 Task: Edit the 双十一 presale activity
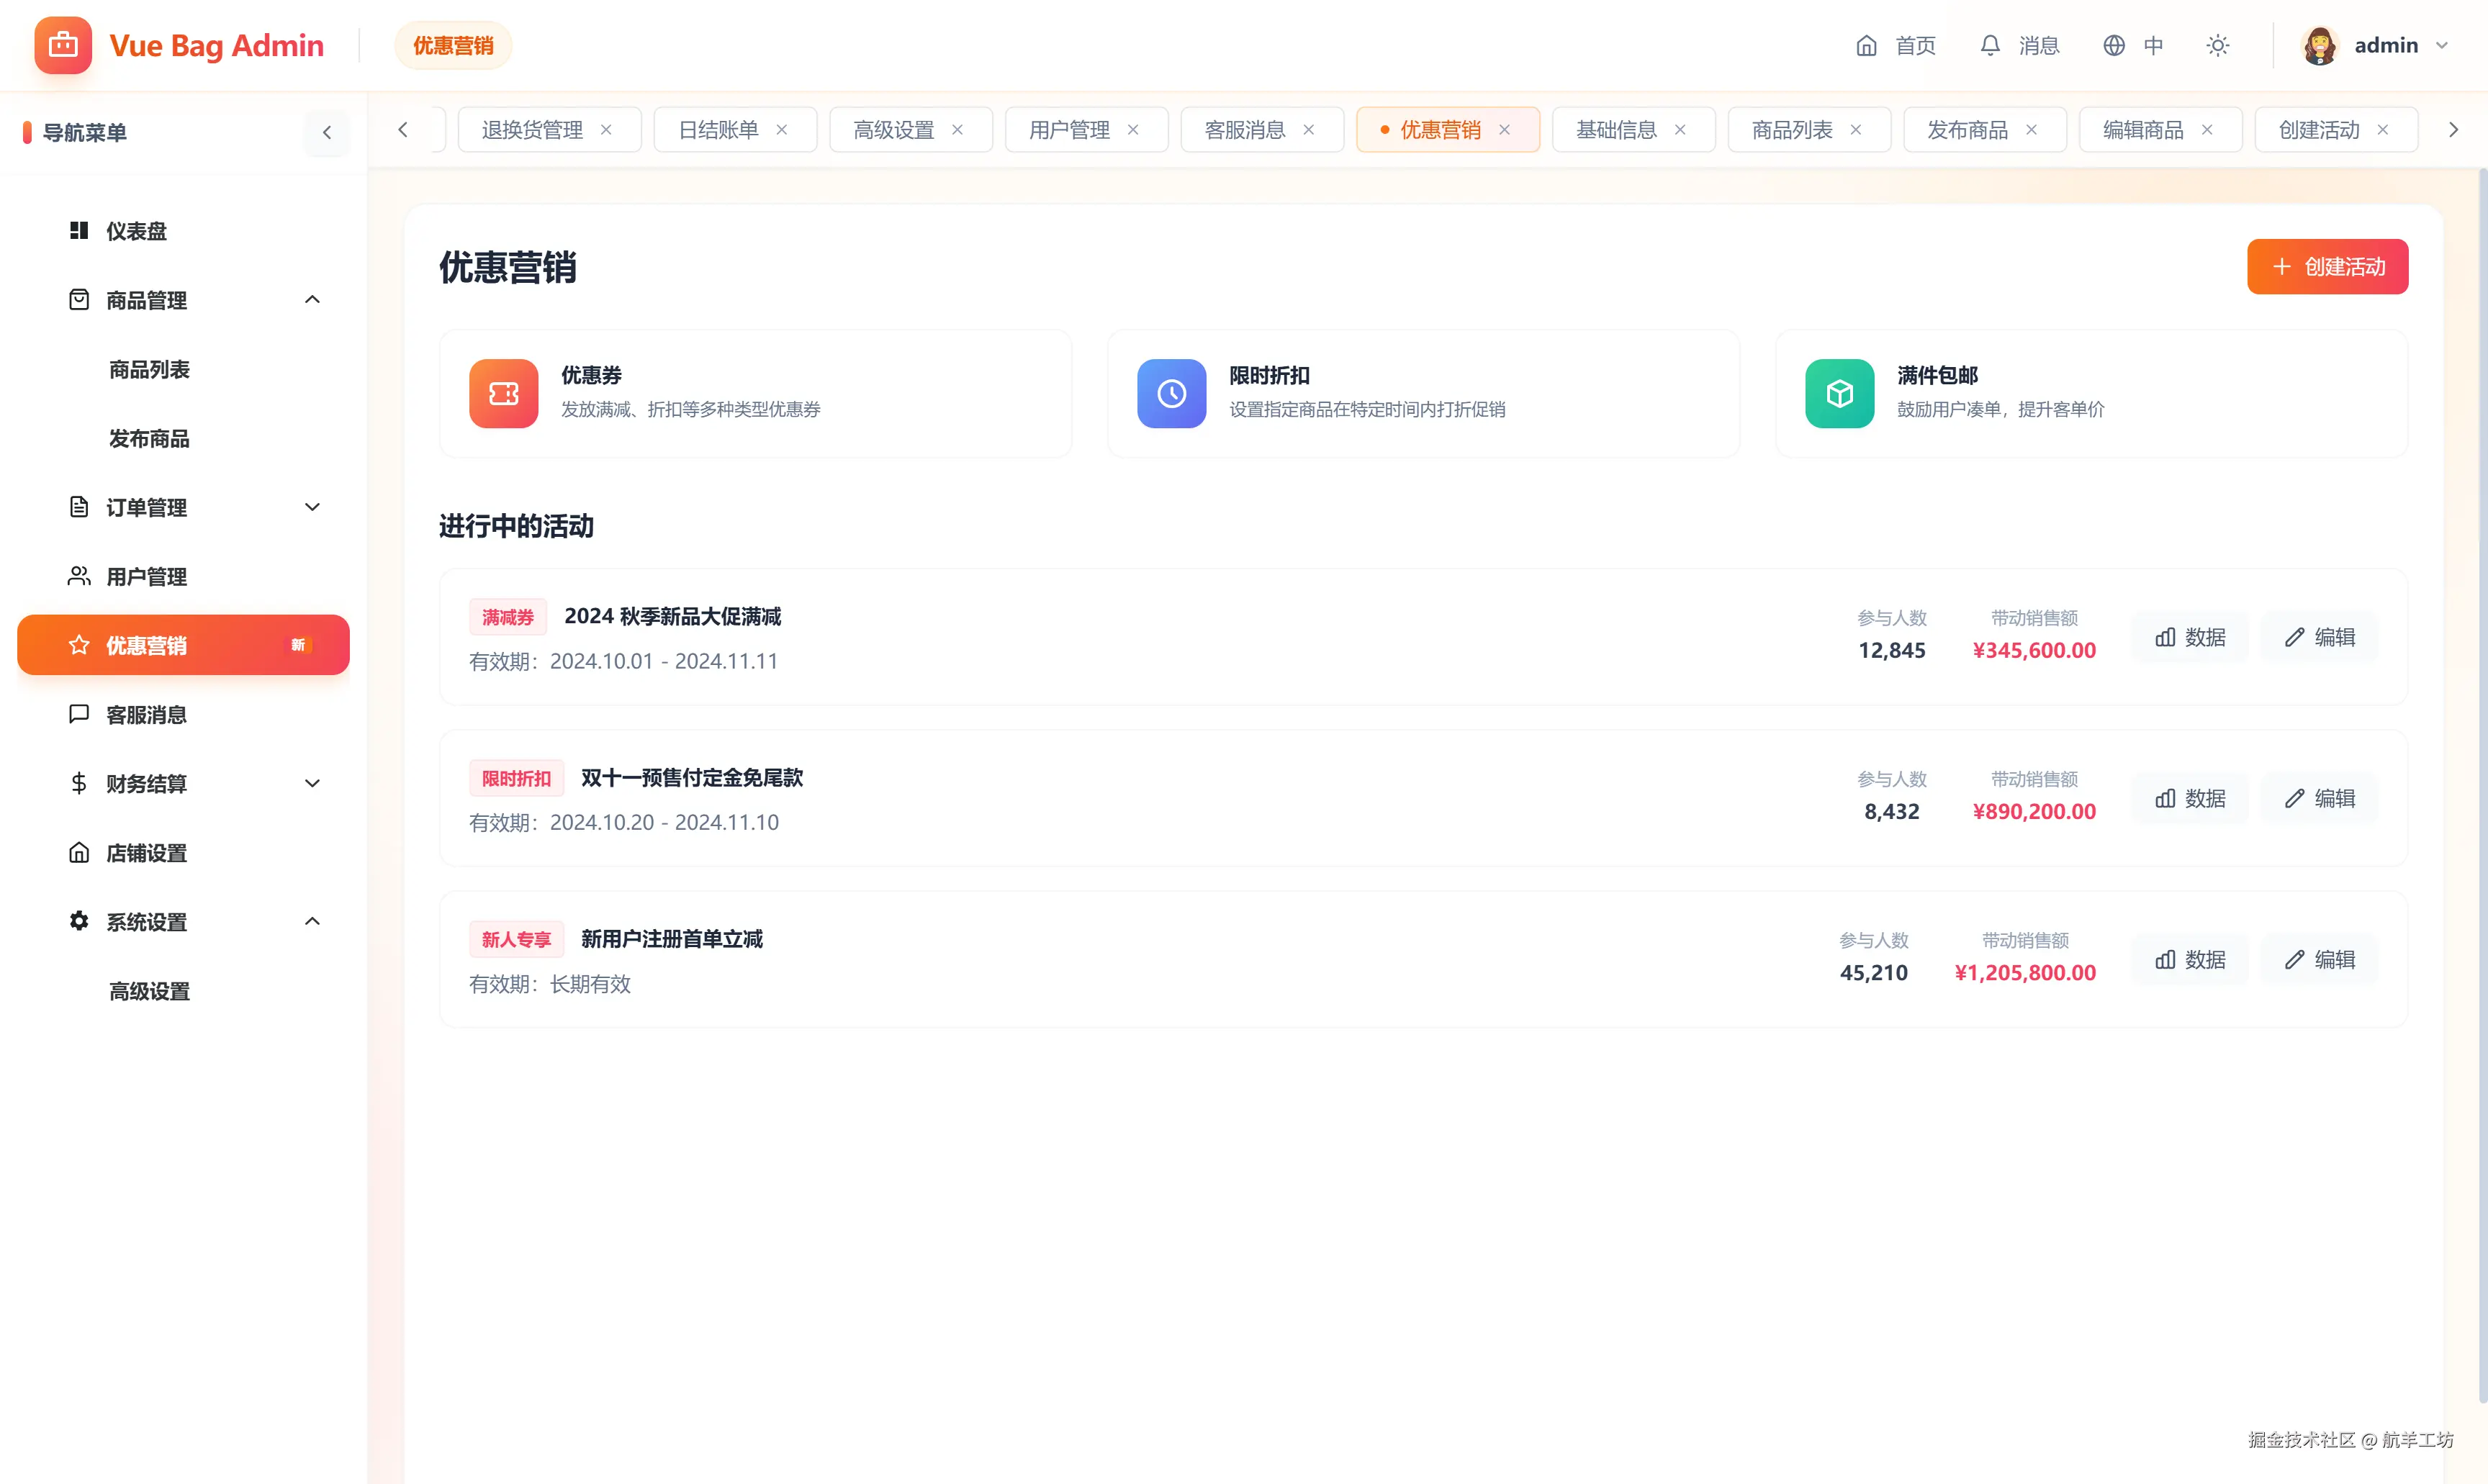[x=2319, y=798]
